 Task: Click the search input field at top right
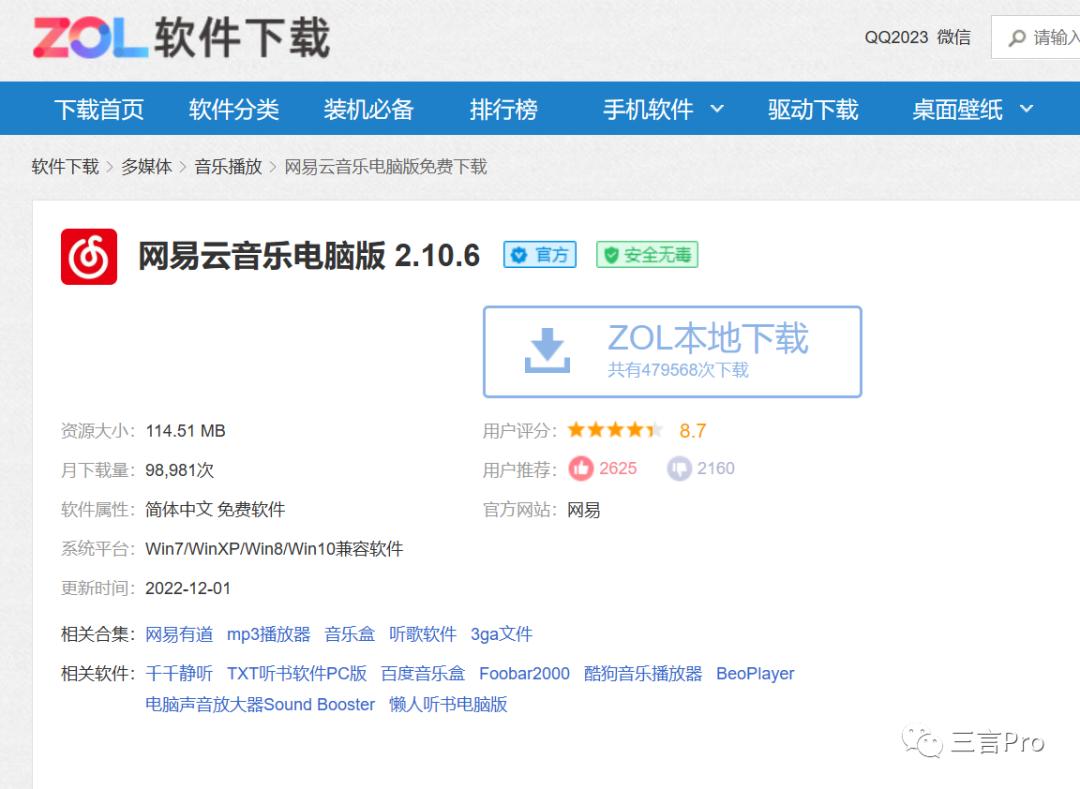(1050, 36)
